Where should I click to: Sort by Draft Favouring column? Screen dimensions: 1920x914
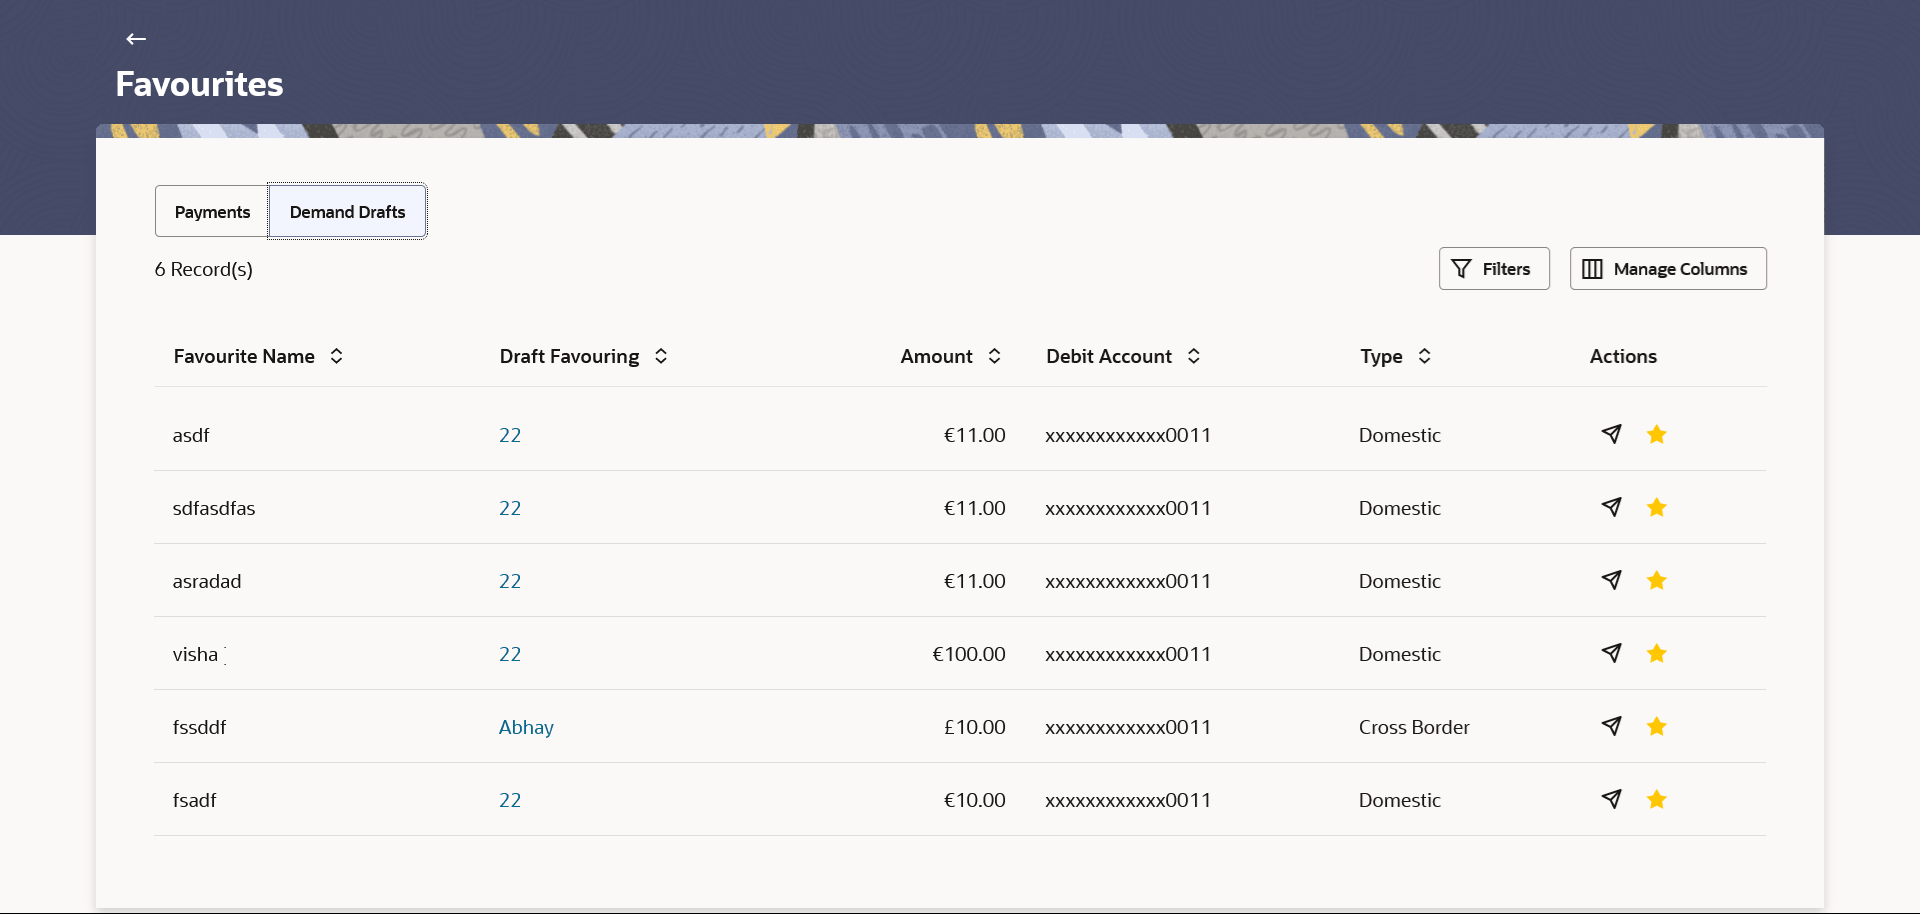tap(661, 356)
